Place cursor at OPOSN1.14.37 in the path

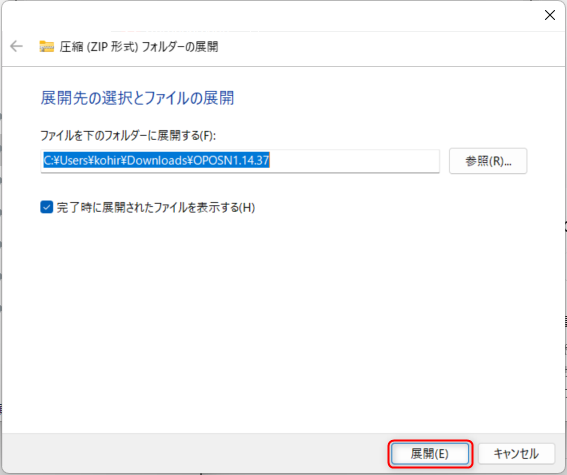(x=231, y=160)
